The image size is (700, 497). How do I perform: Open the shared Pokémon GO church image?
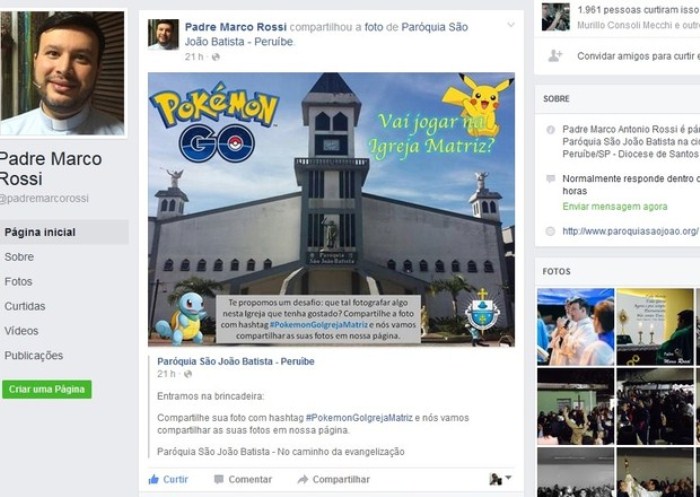click(331, 209)
